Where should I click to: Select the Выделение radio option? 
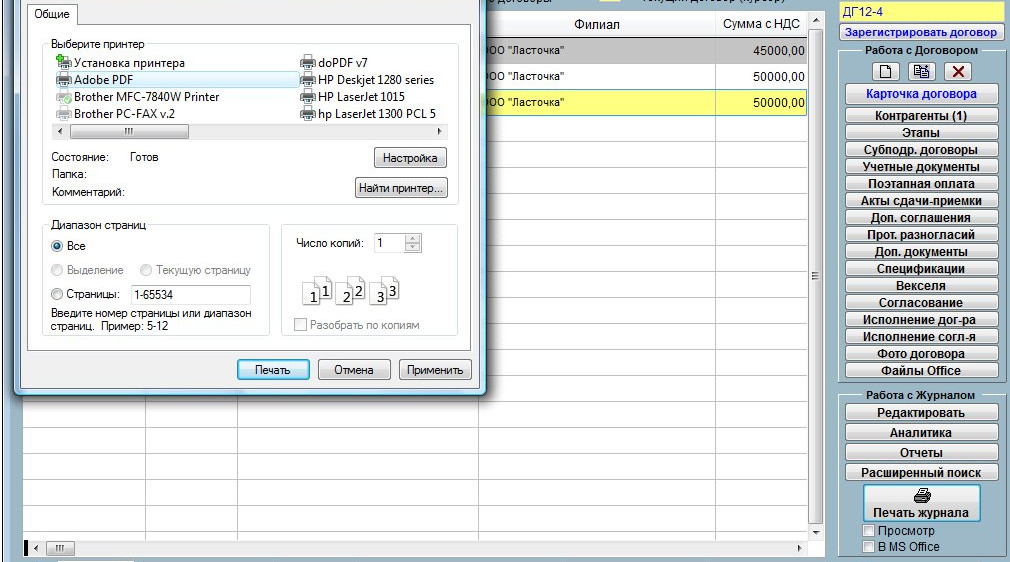[x=57, y=270]
